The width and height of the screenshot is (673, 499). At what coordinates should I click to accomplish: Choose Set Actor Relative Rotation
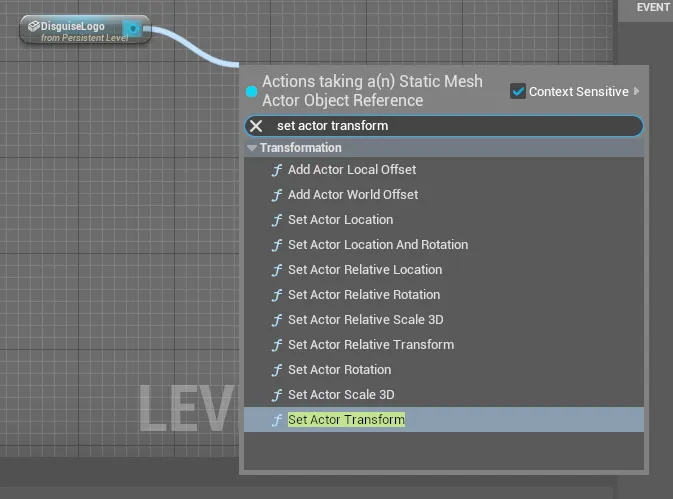363,295
